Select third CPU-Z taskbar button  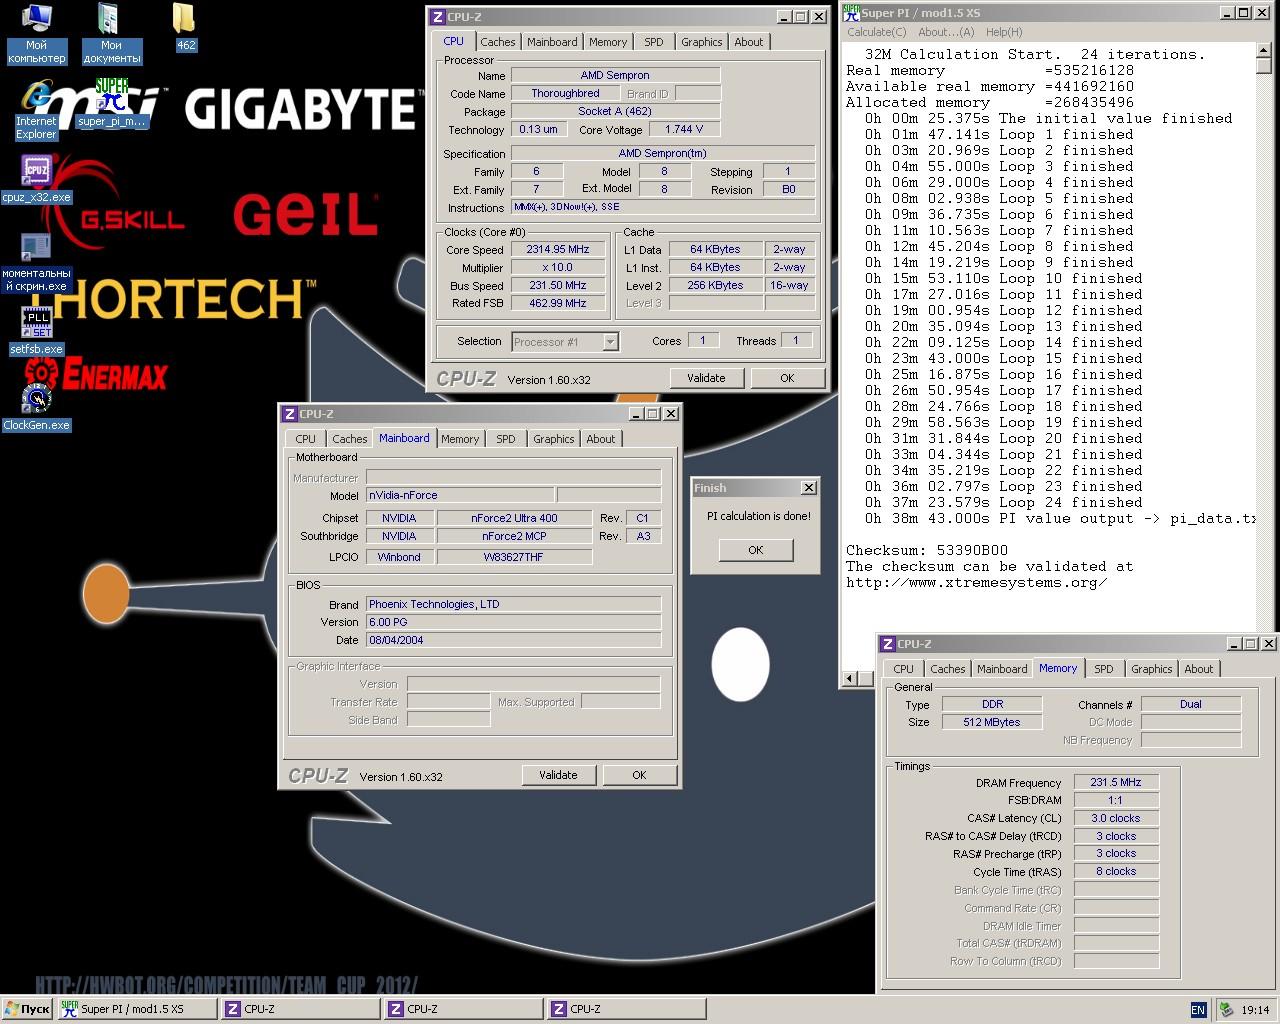[626, 1009]
